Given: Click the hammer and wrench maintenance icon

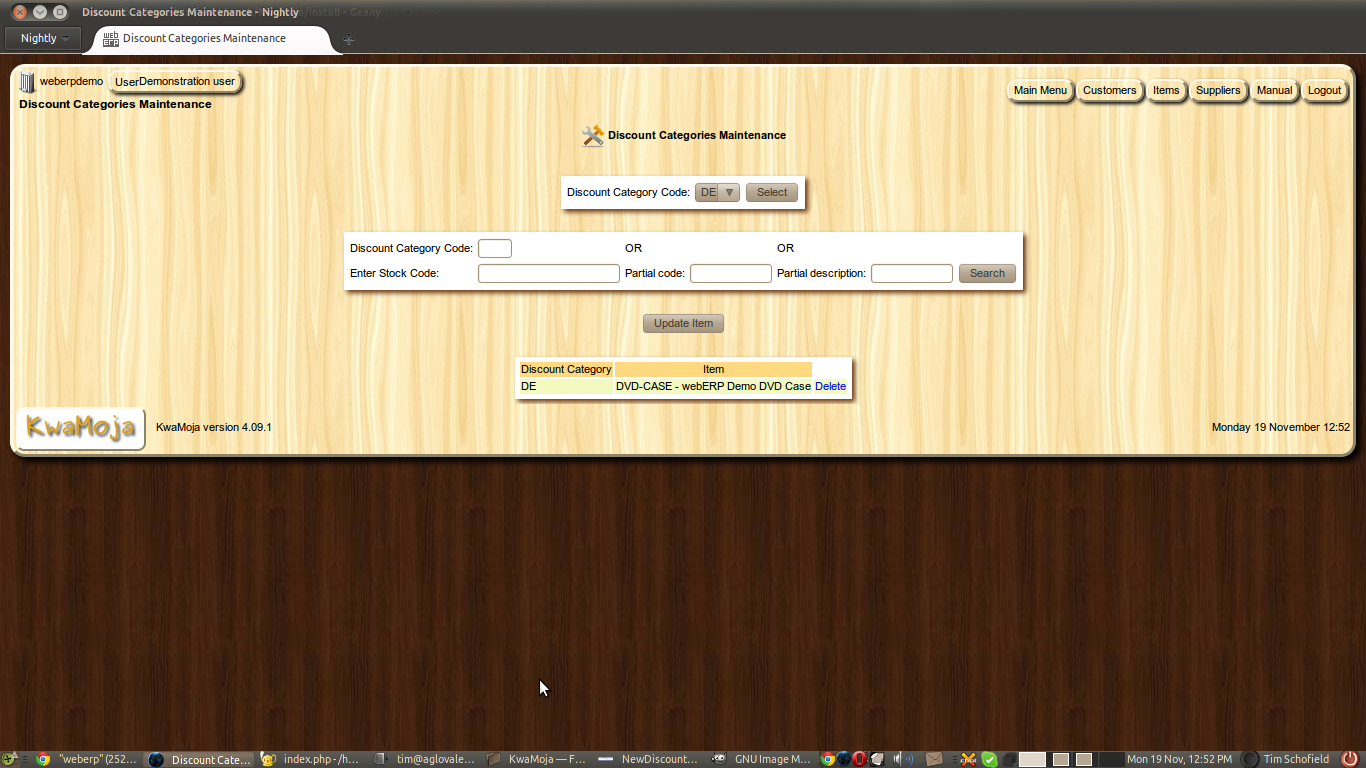Looking at the screenshot, I should click(592, 134).
